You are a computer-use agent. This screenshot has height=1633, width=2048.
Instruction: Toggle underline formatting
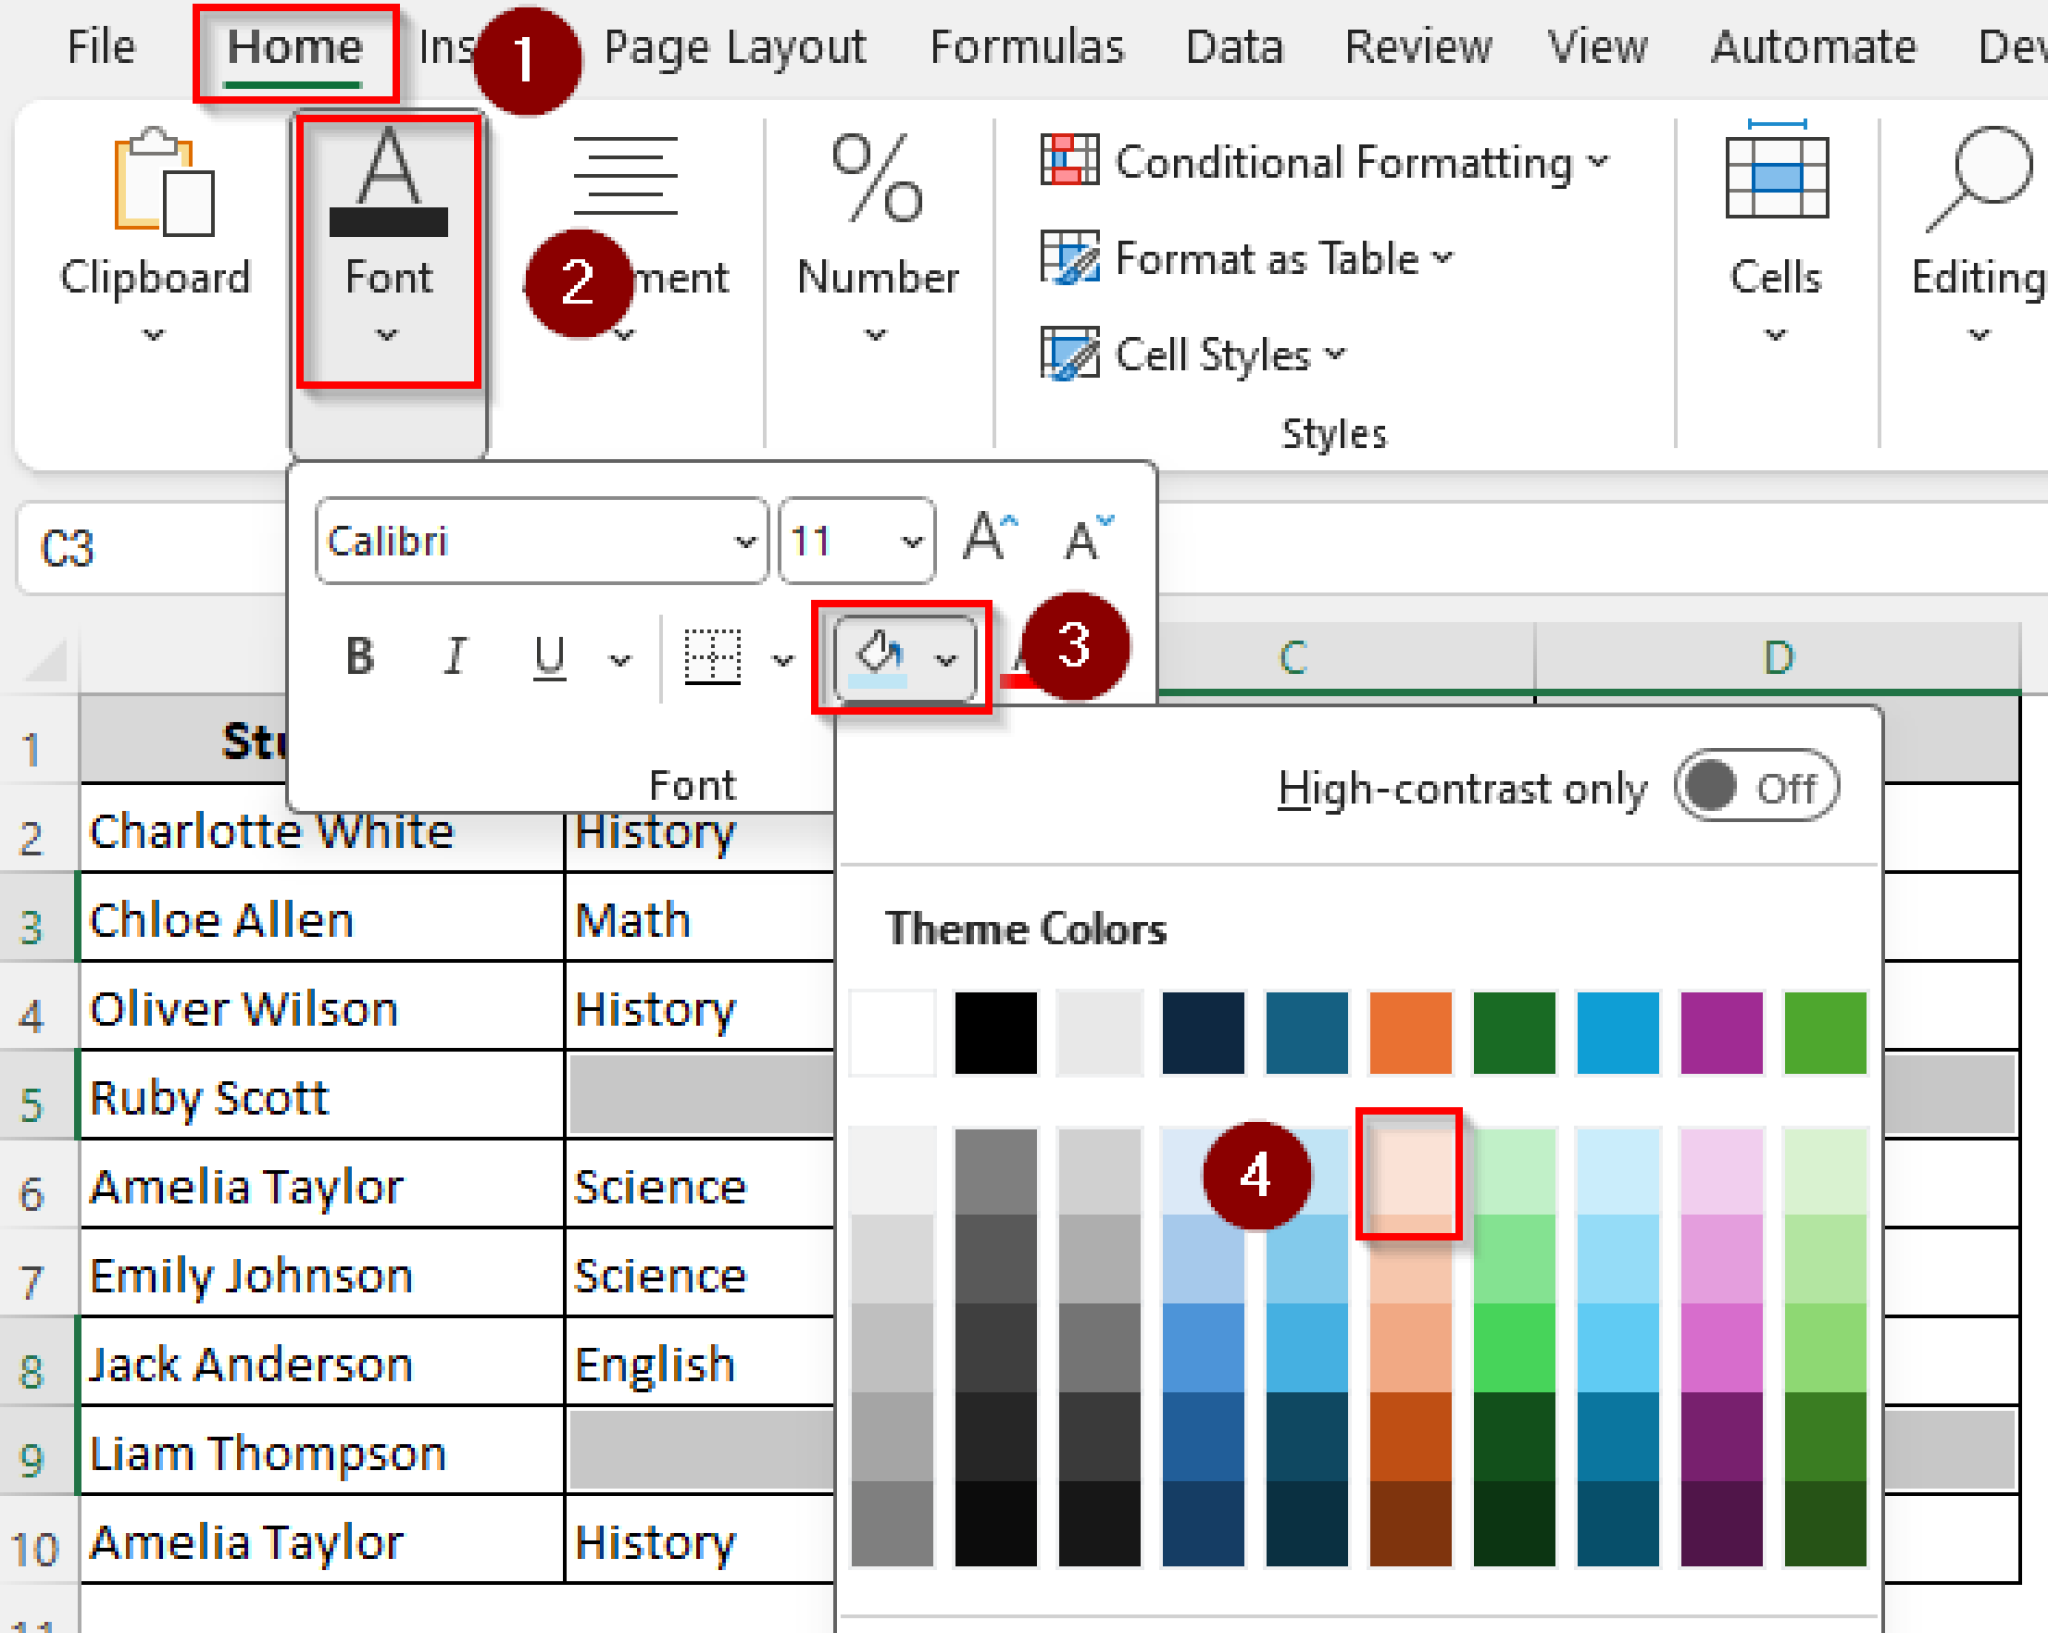click(x=548, y=655)
